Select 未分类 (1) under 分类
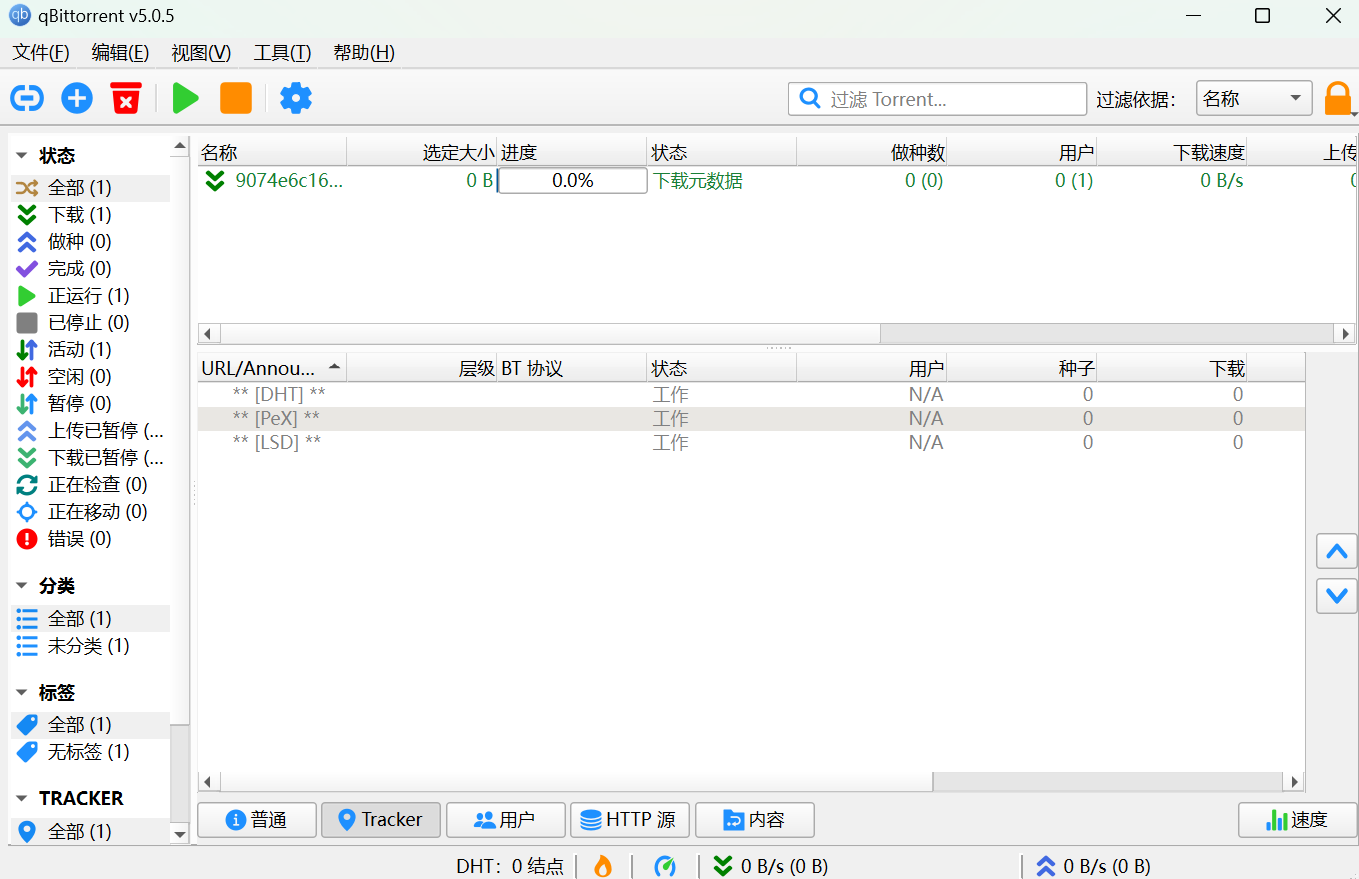The height and width of the screenshot is (879, 1359). 90,646
